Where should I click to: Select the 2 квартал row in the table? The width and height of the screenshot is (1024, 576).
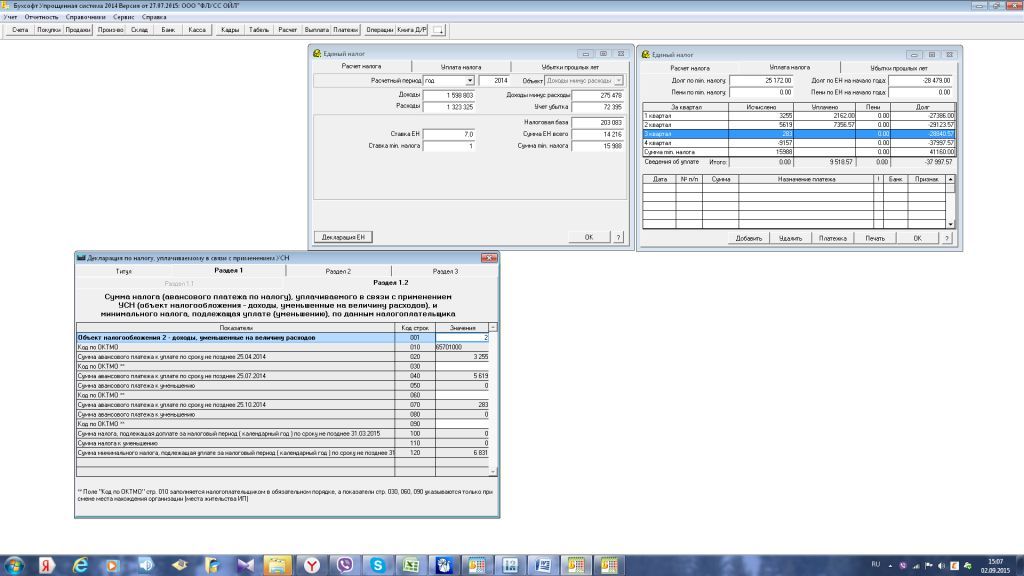pos(686,125)
